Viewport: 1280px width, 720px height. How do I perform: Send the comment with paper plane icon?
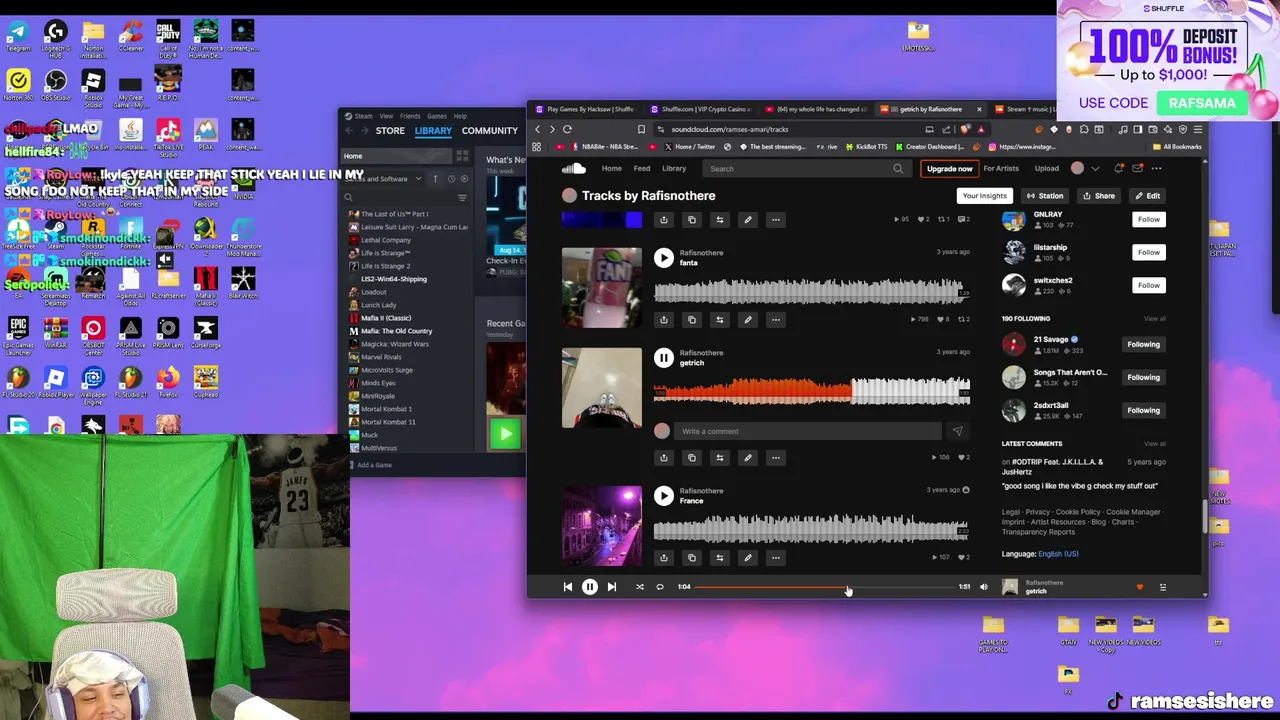[x=957, y=431]
